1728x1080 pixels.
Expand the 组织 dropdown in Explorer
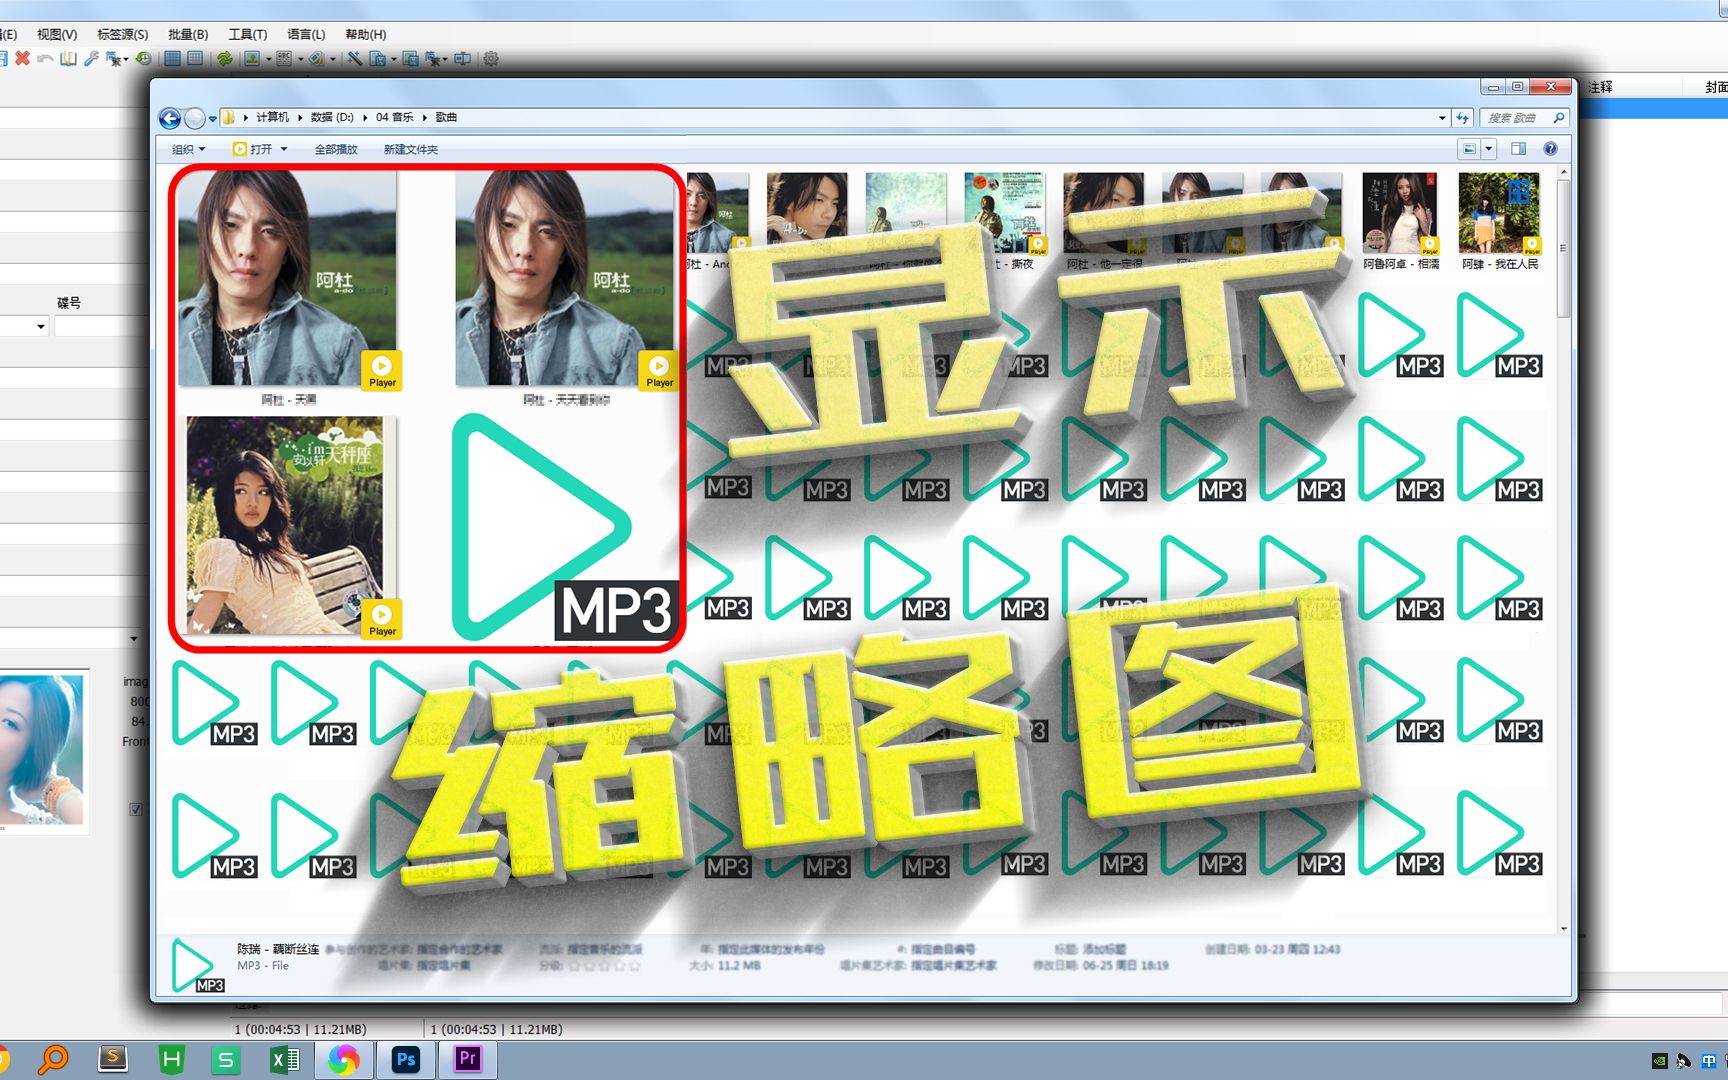pos(188,149)
